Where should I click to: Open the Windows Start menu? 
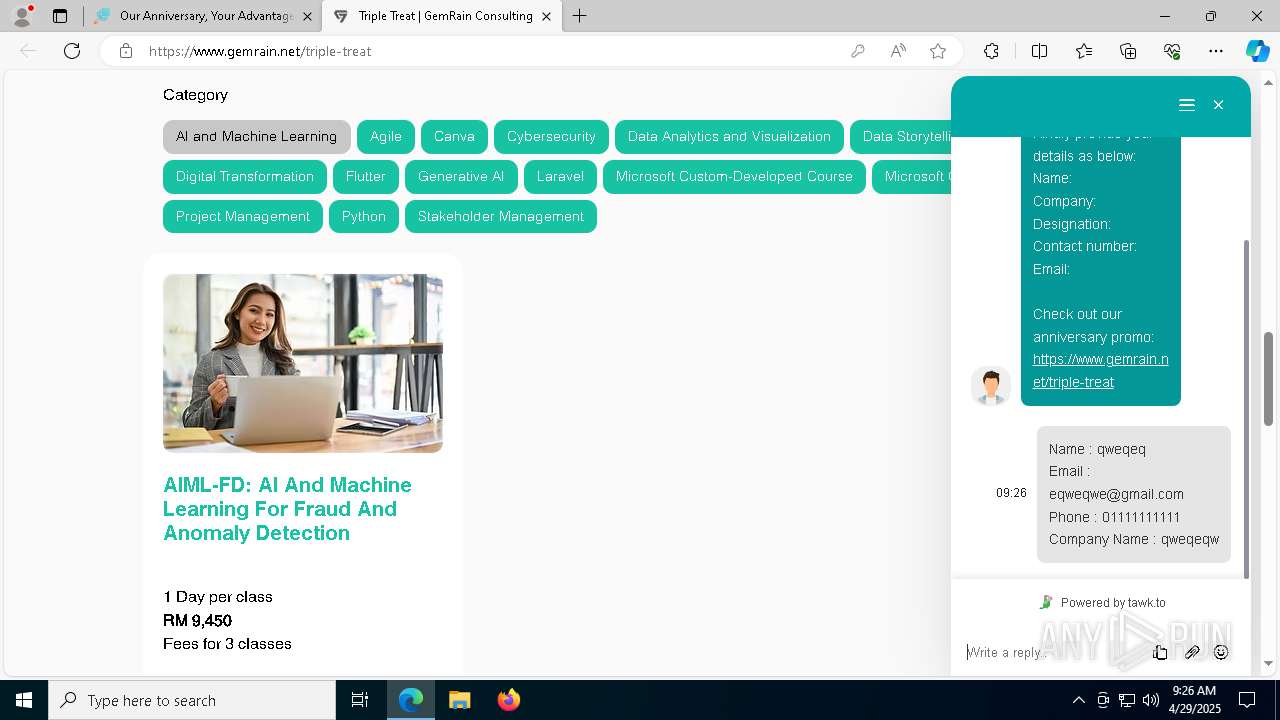click(24, 700)
